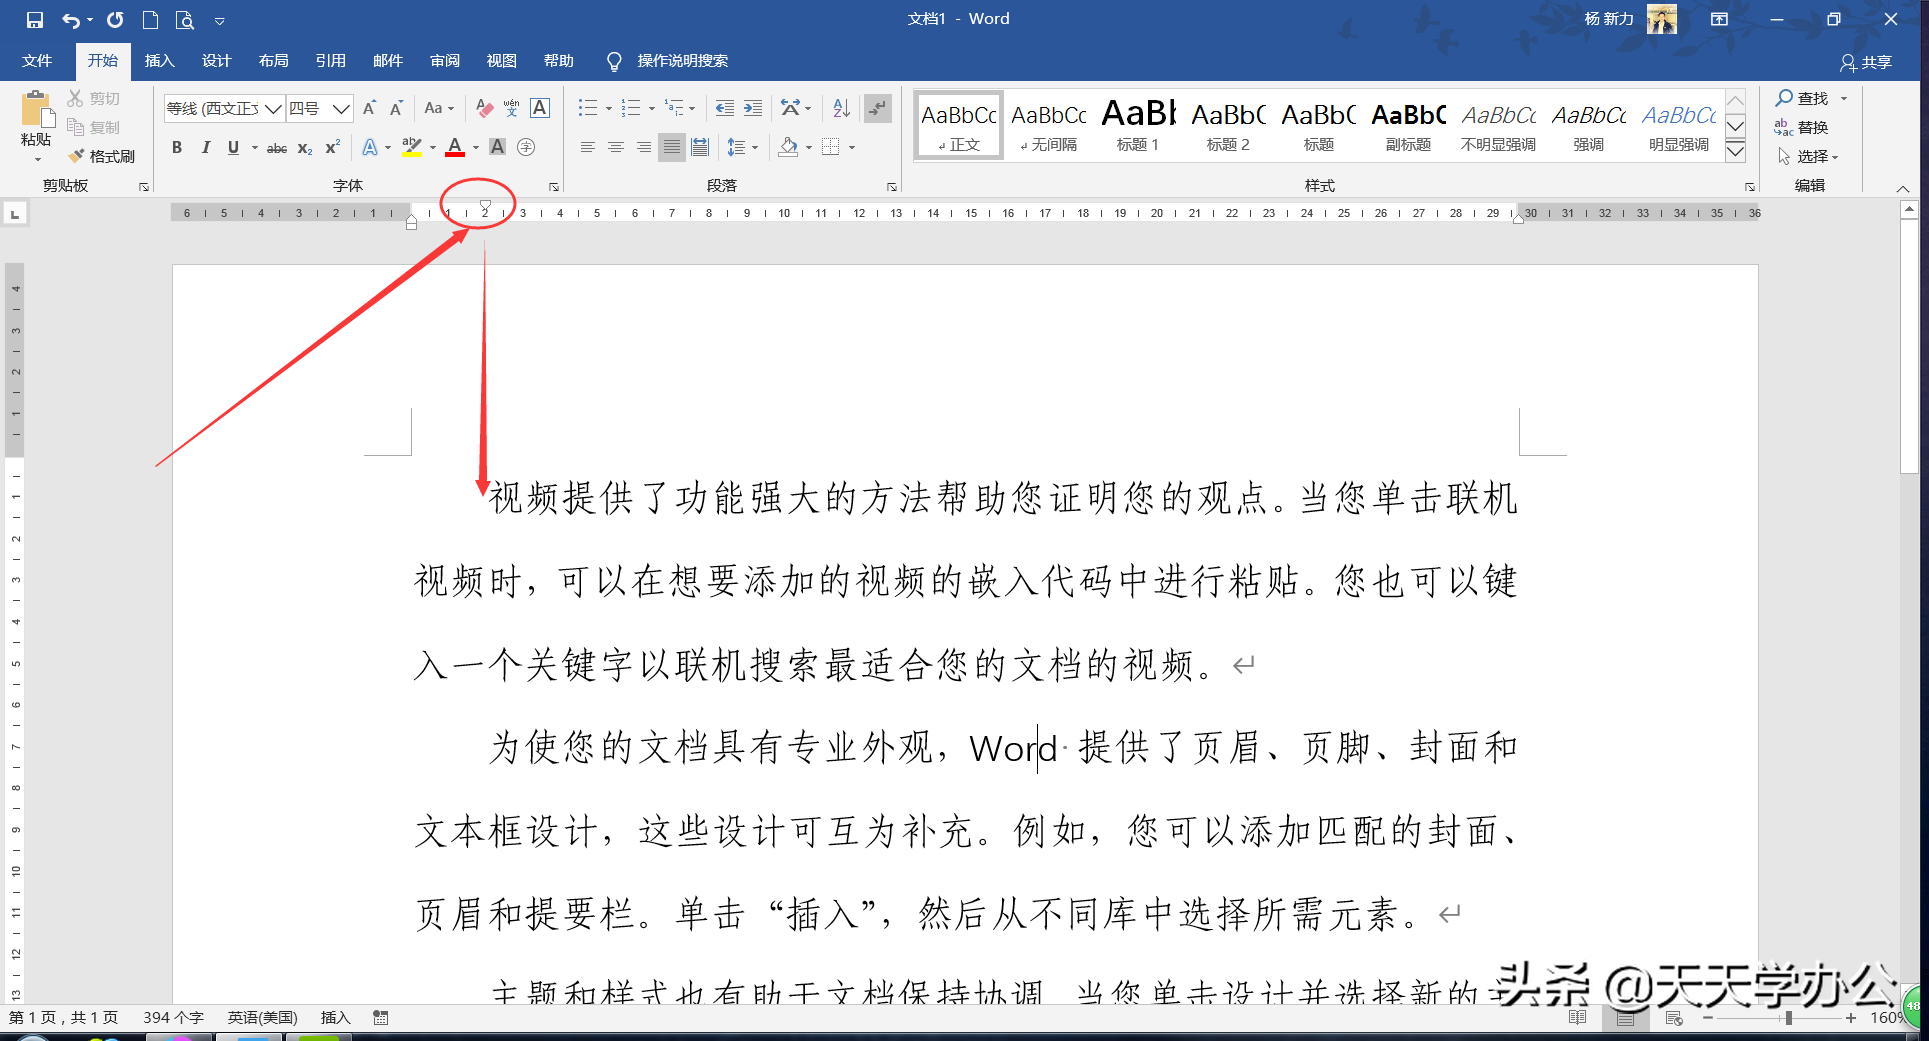
Task: Increase the font size with grow-font icon
Action: [370, 108]
